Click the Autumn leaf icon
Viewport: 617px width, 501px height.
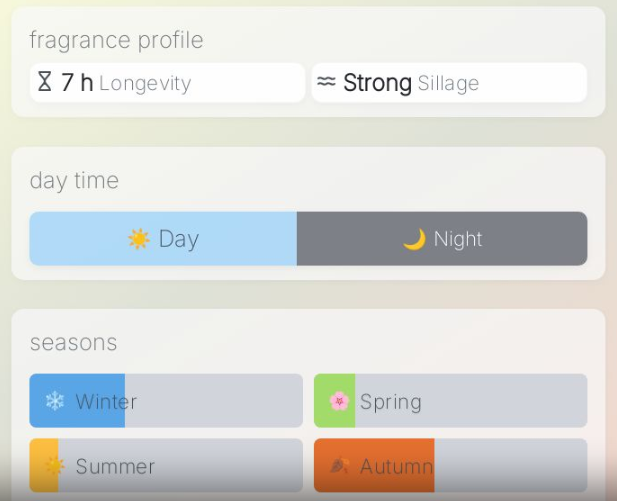point(339,466)
